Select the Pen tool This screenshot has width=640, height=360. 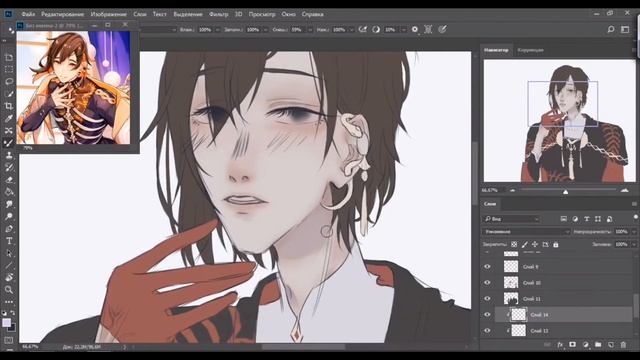(9, 229)
